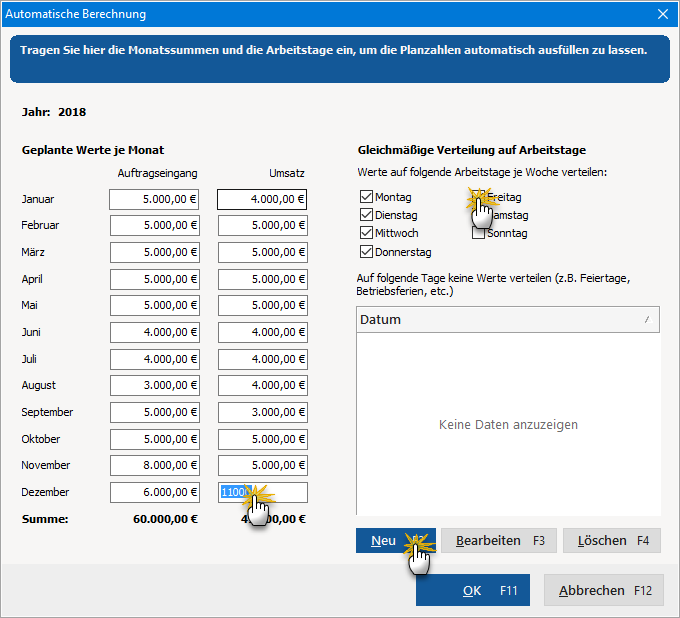Edit the Oktober Umsatz value
This screenshot has height=618, width=680.
[263, 439]
